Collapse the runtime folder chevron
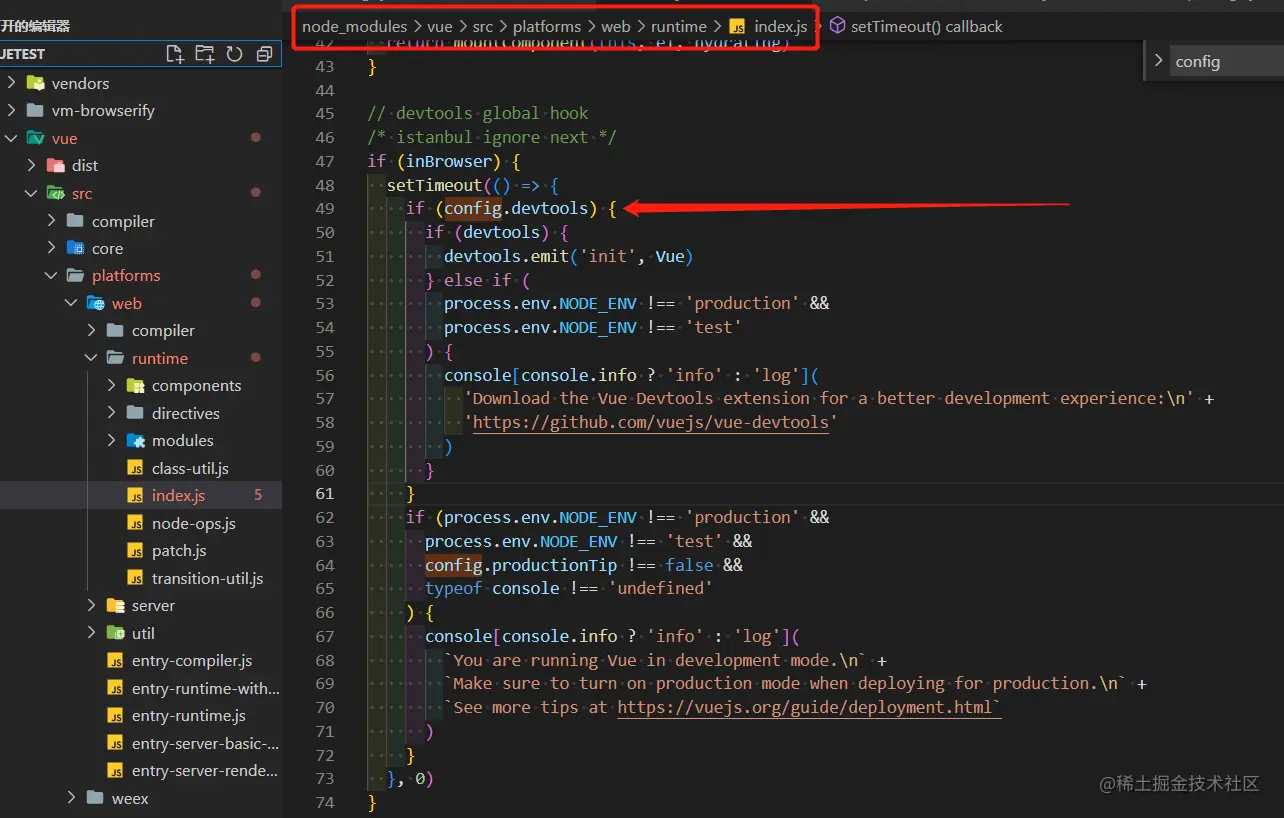 [92, 358]
